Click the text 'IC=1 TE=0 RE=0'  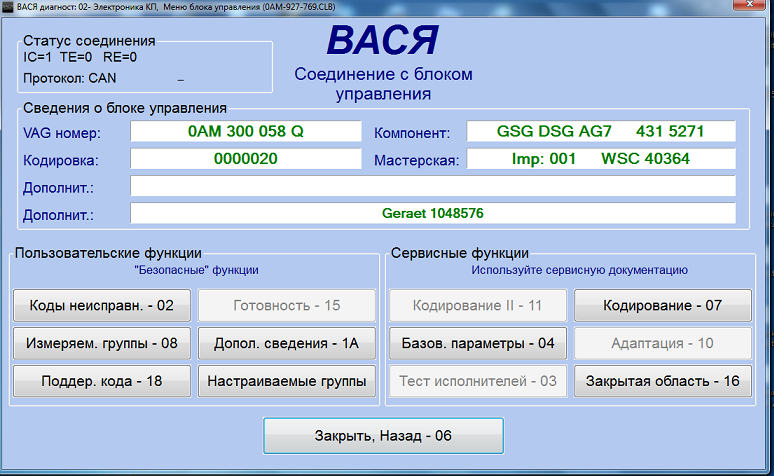pos(80,57)
